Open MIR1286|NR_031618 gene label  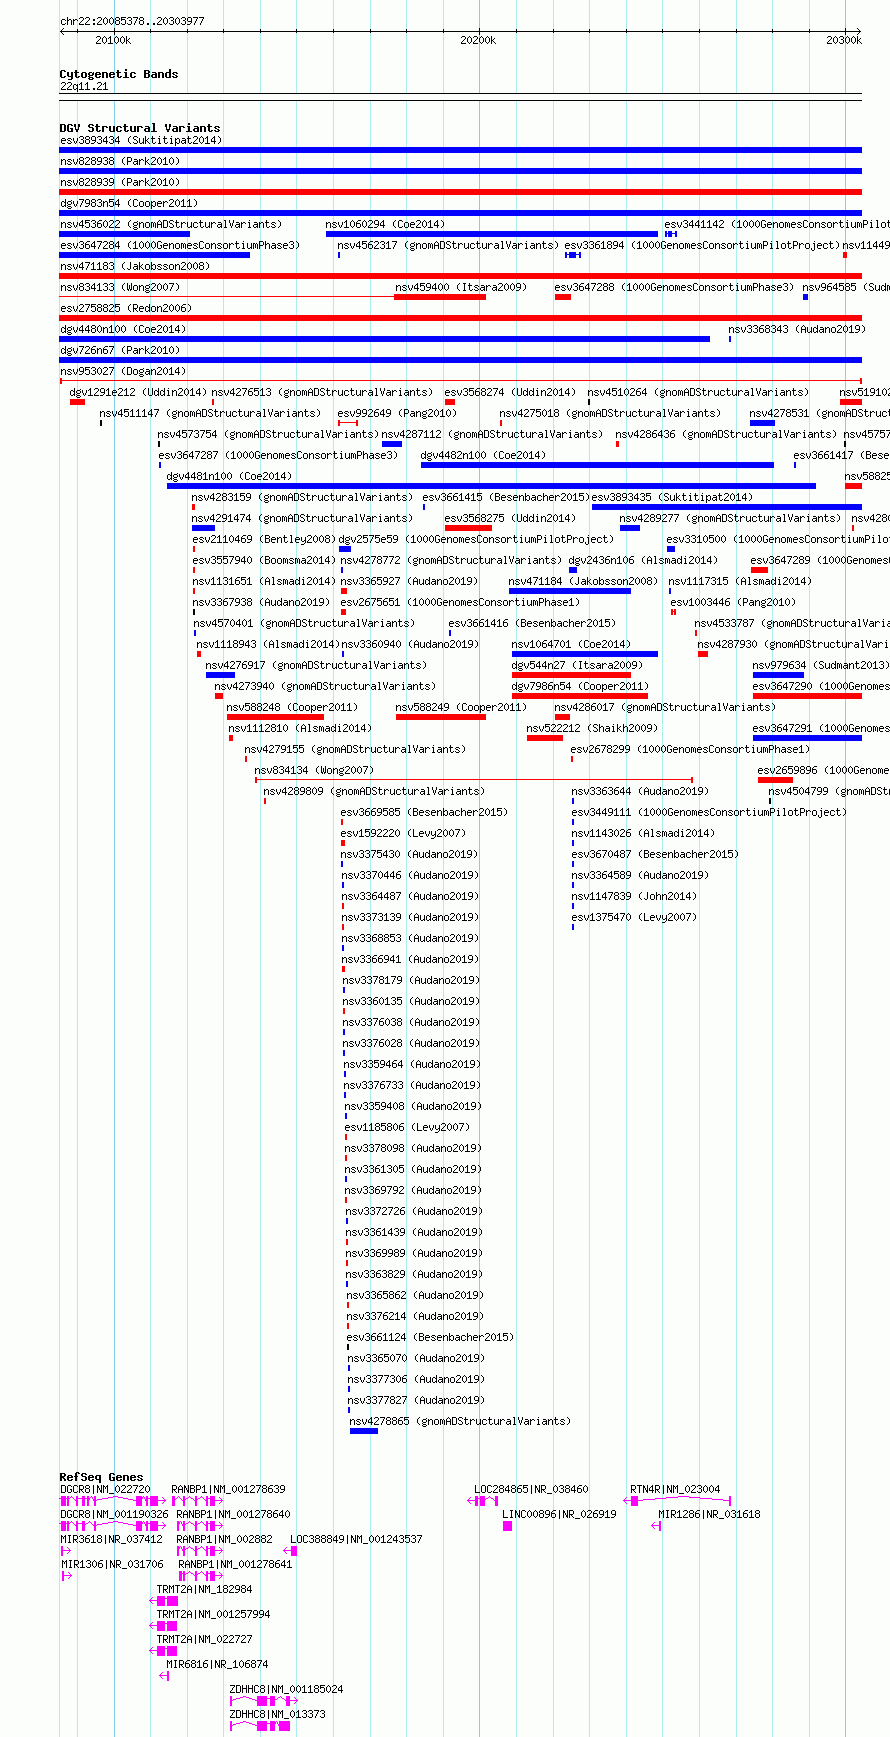tap(709, 1514)
